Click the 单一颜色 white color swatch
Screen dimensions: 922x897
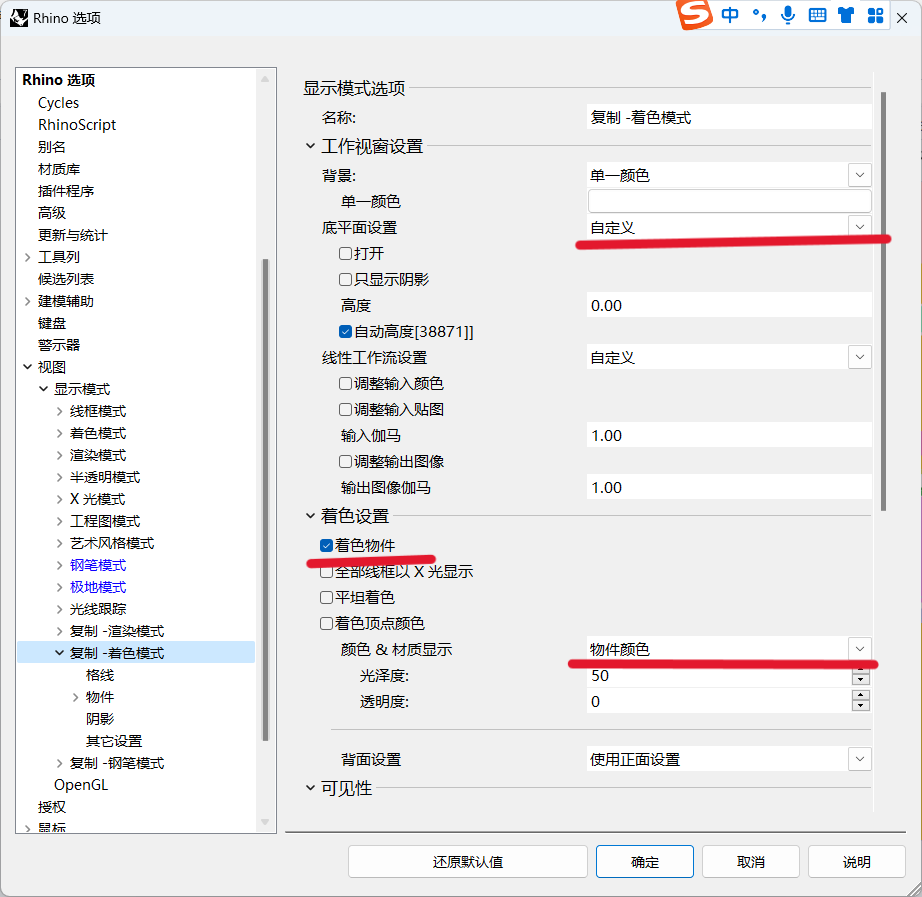click(729, 201)
